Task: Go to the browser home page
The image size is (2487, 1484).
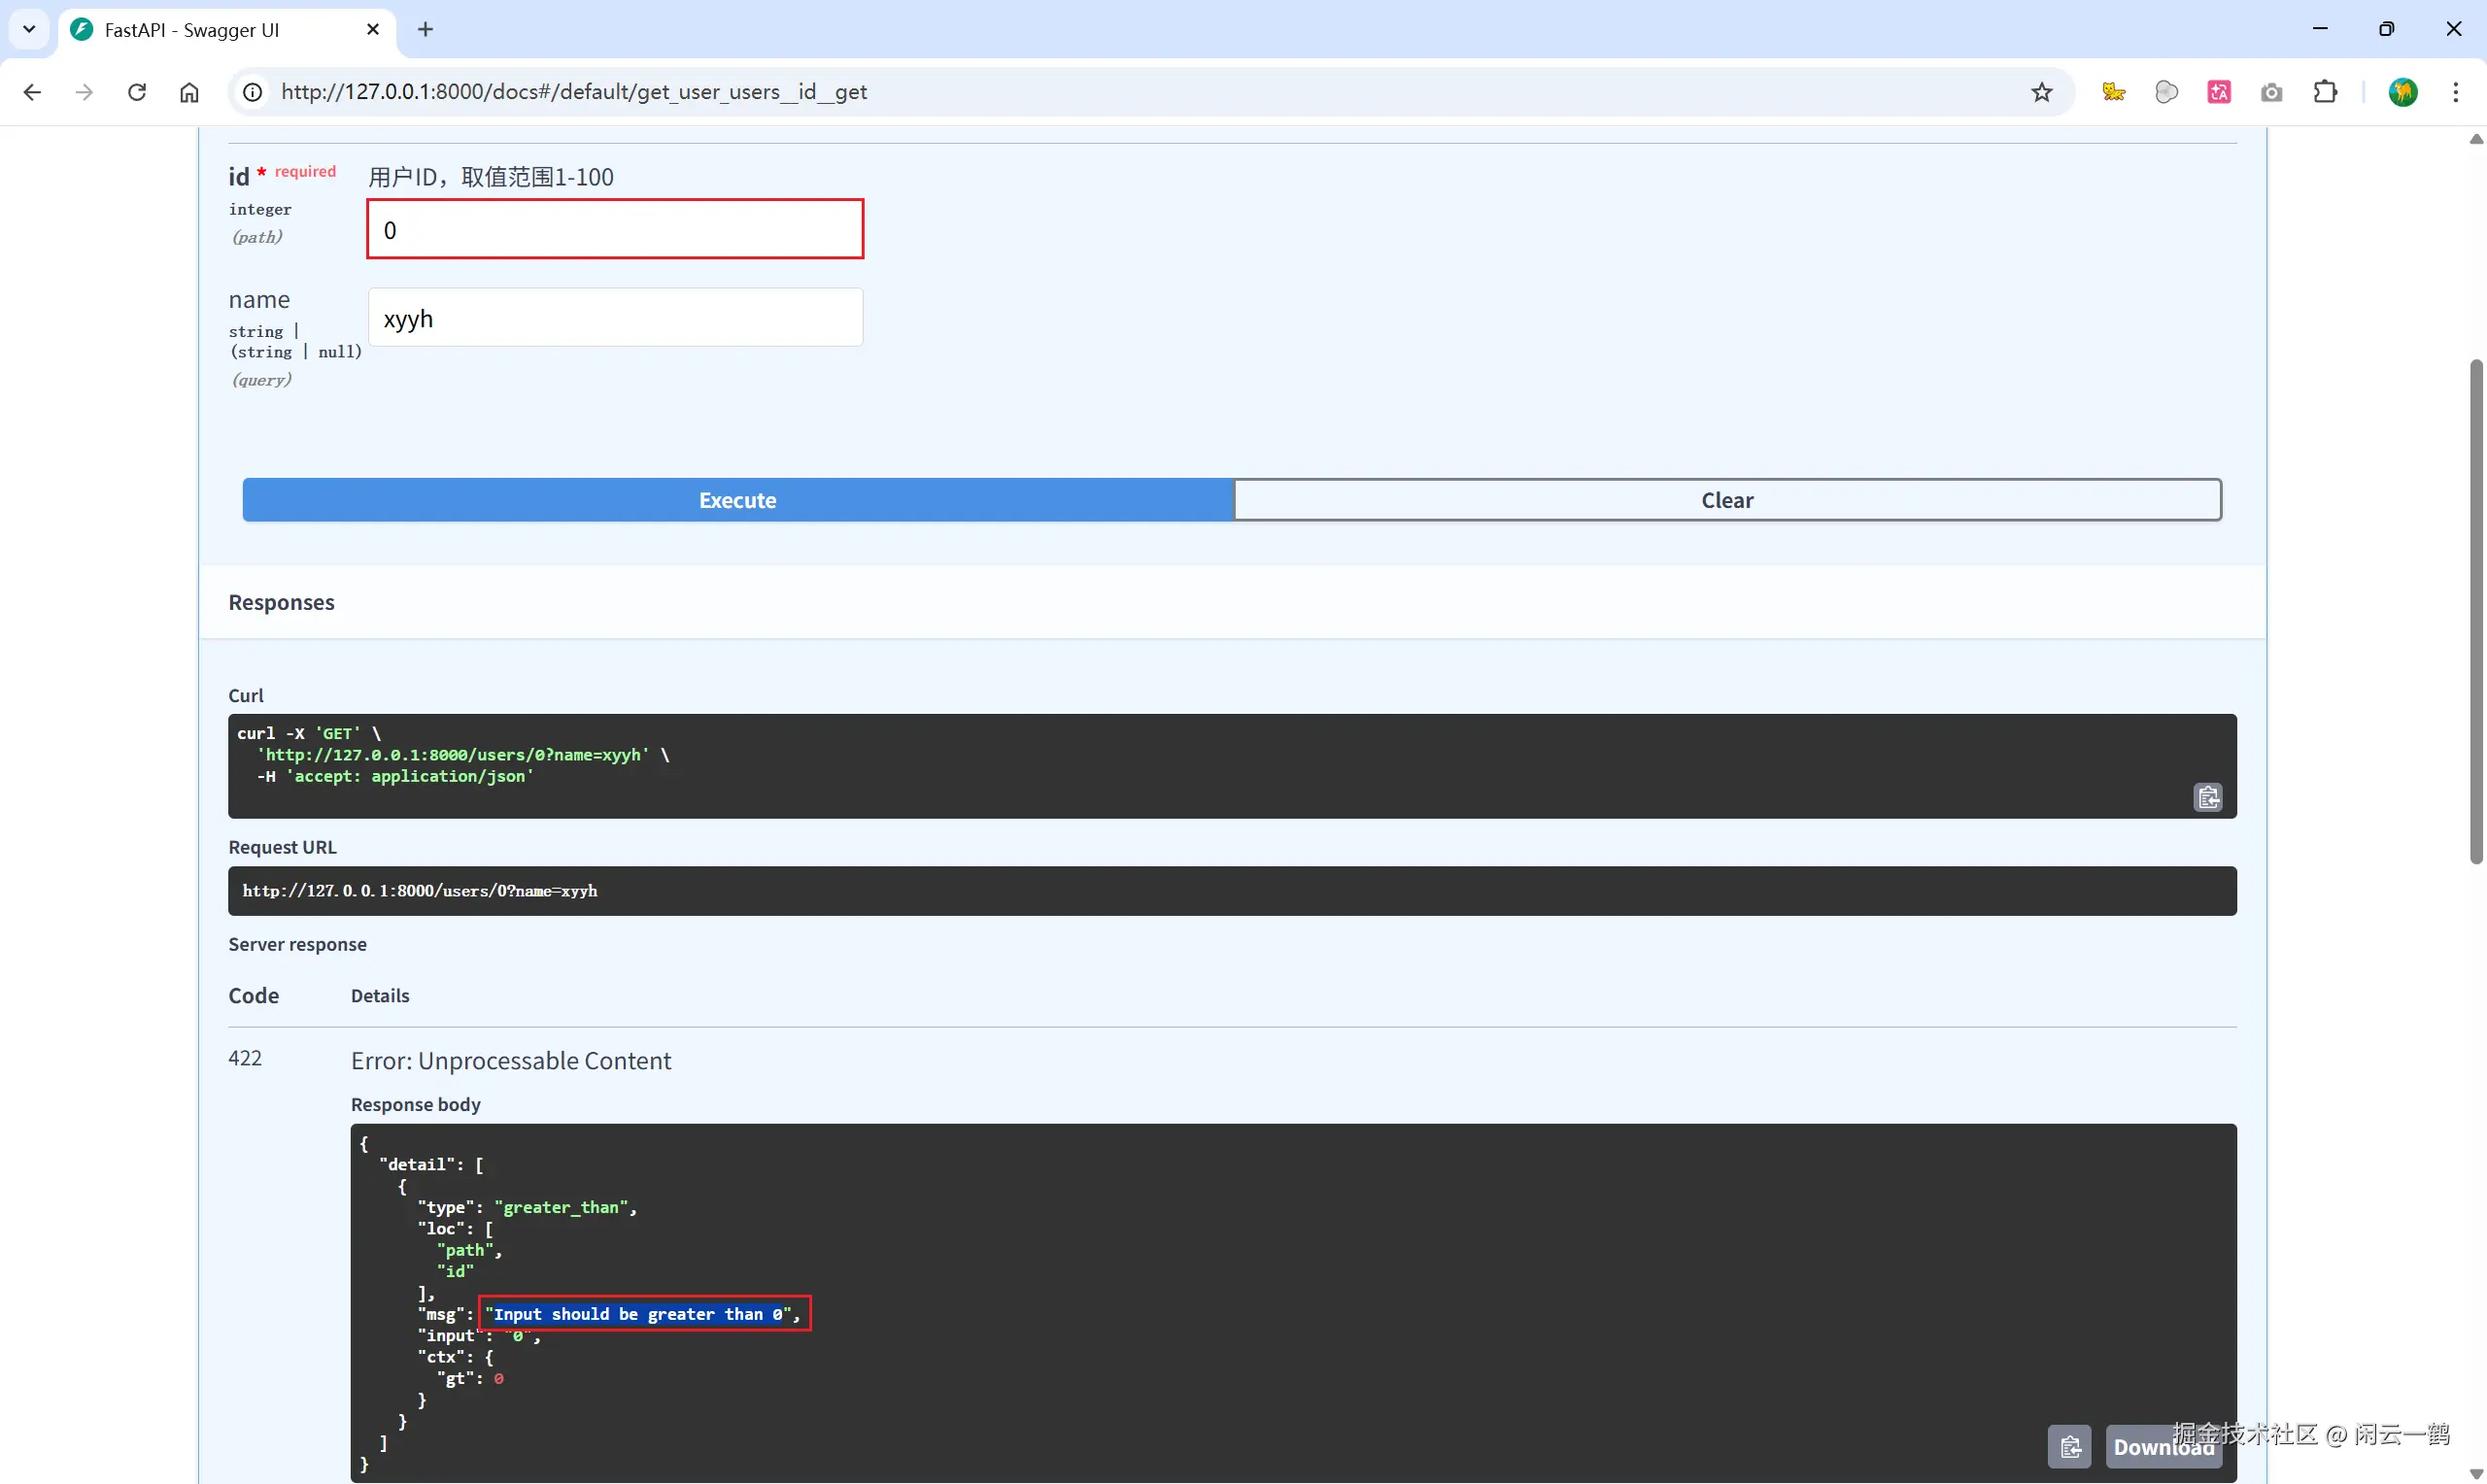Action: [189, 92]
